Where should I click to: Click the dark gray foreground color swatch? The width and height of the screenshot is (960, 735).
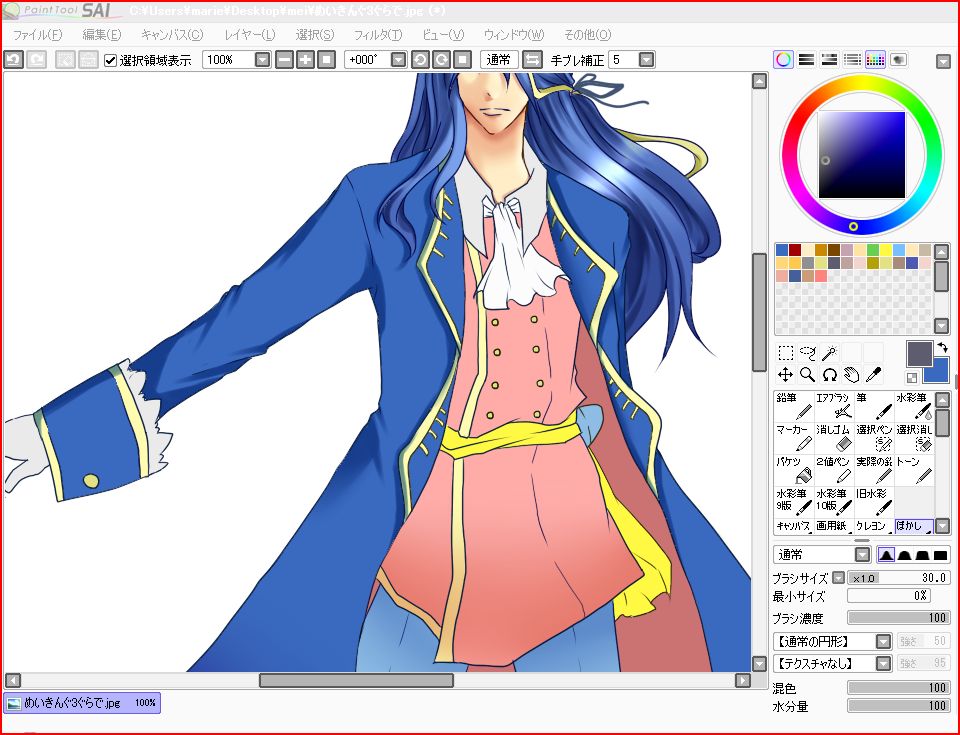(919, 354)
